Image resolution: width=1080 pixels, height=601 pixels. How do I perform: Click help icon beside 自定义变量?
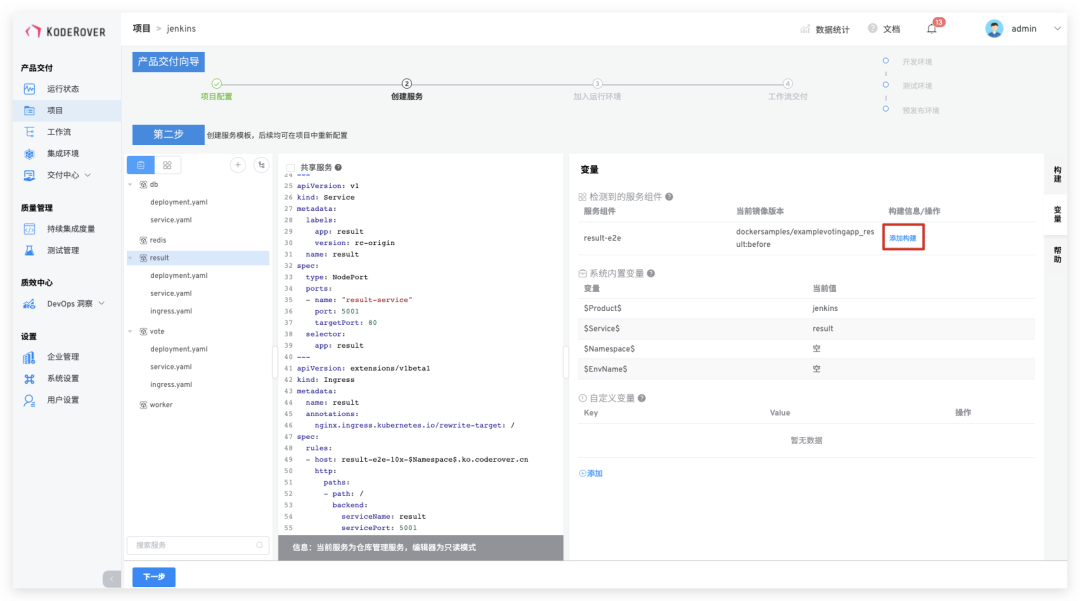(641, 398)
